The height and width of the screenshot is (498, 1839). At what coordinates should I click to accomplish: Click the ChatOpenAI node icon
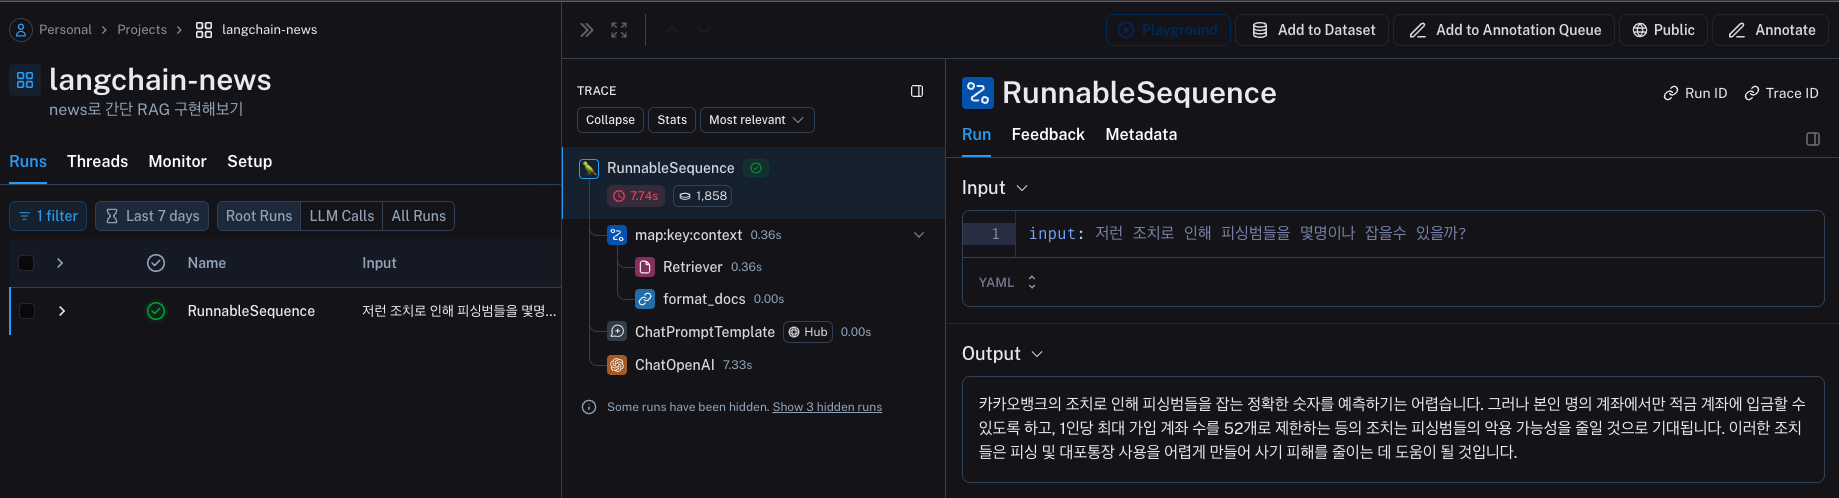(x=617, y=365)
